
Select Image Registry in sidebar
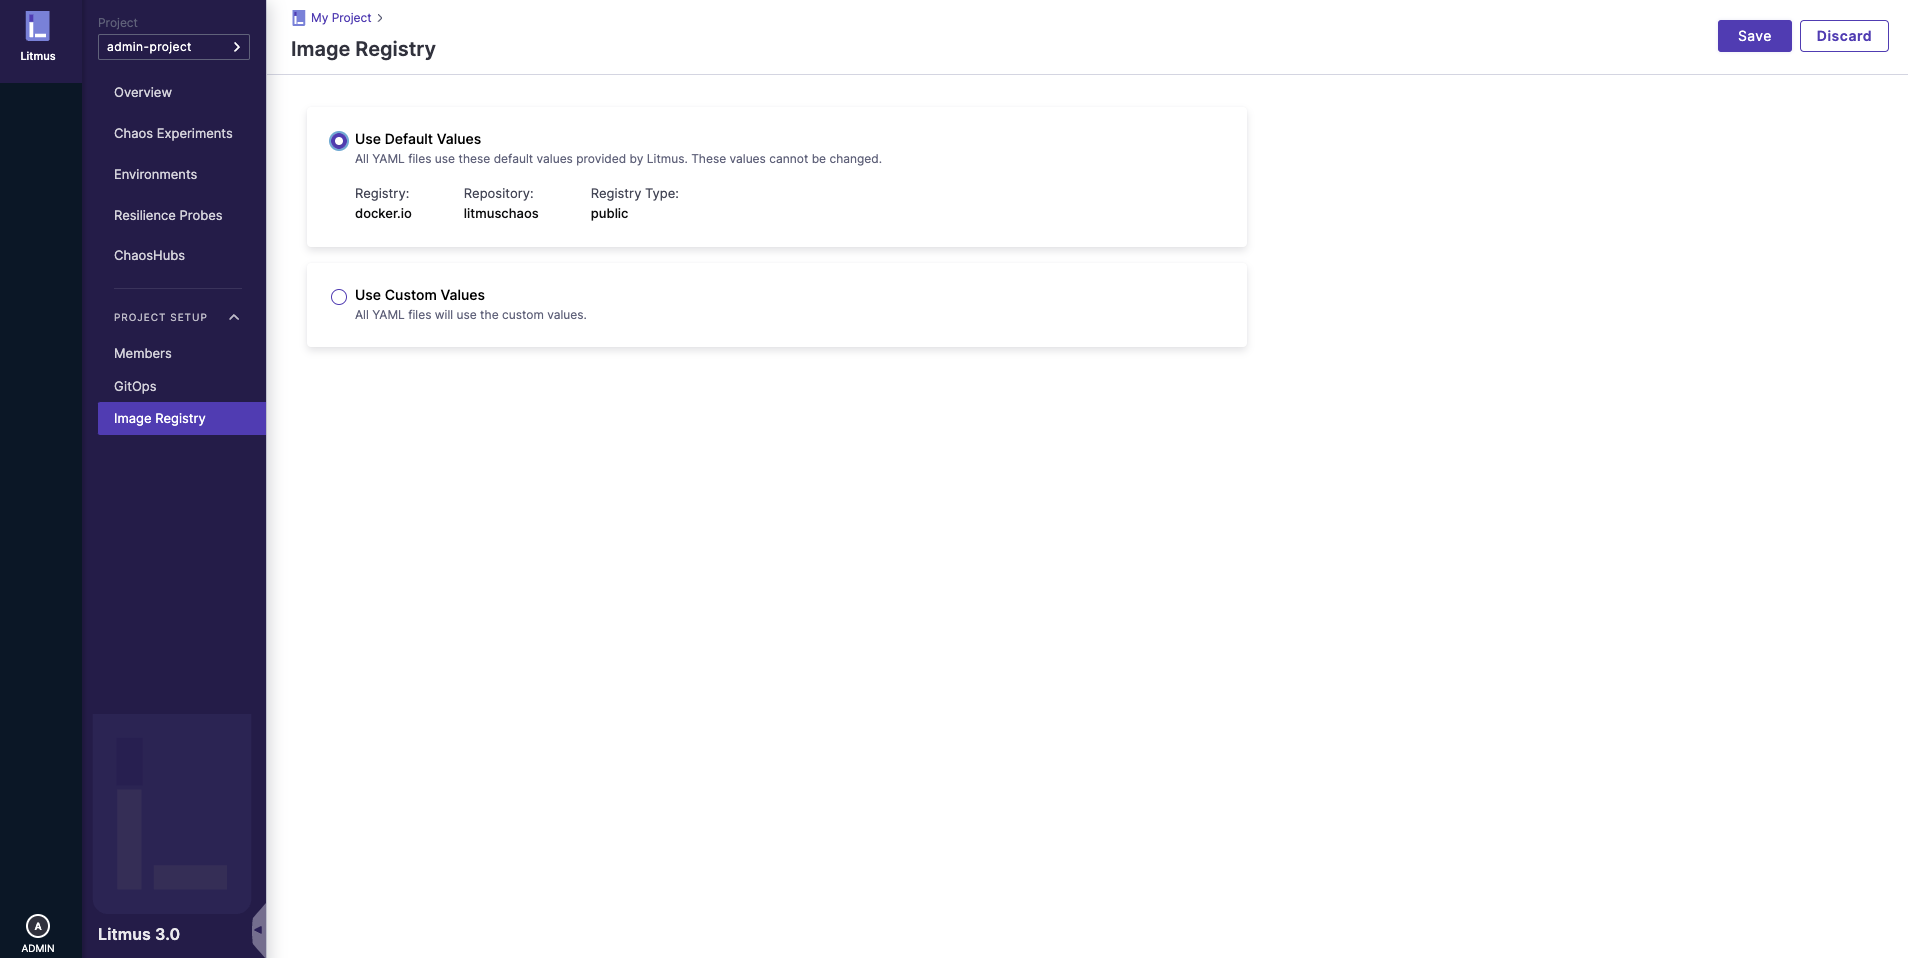[x=160, y=419]
